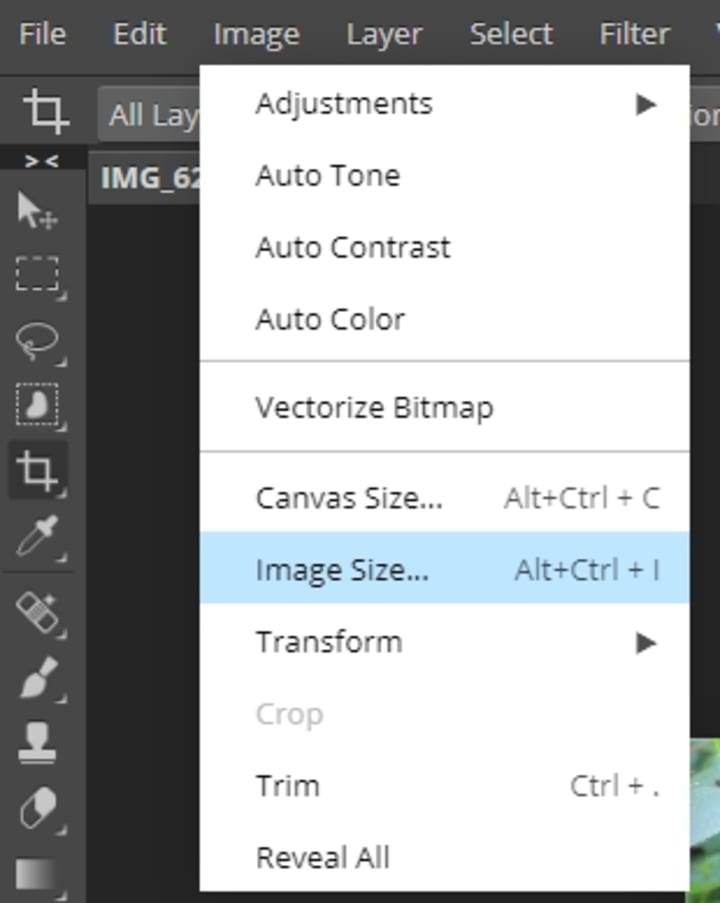Select the Lasso tool
This screenshot has width=720, height=903.
point(38,341)
